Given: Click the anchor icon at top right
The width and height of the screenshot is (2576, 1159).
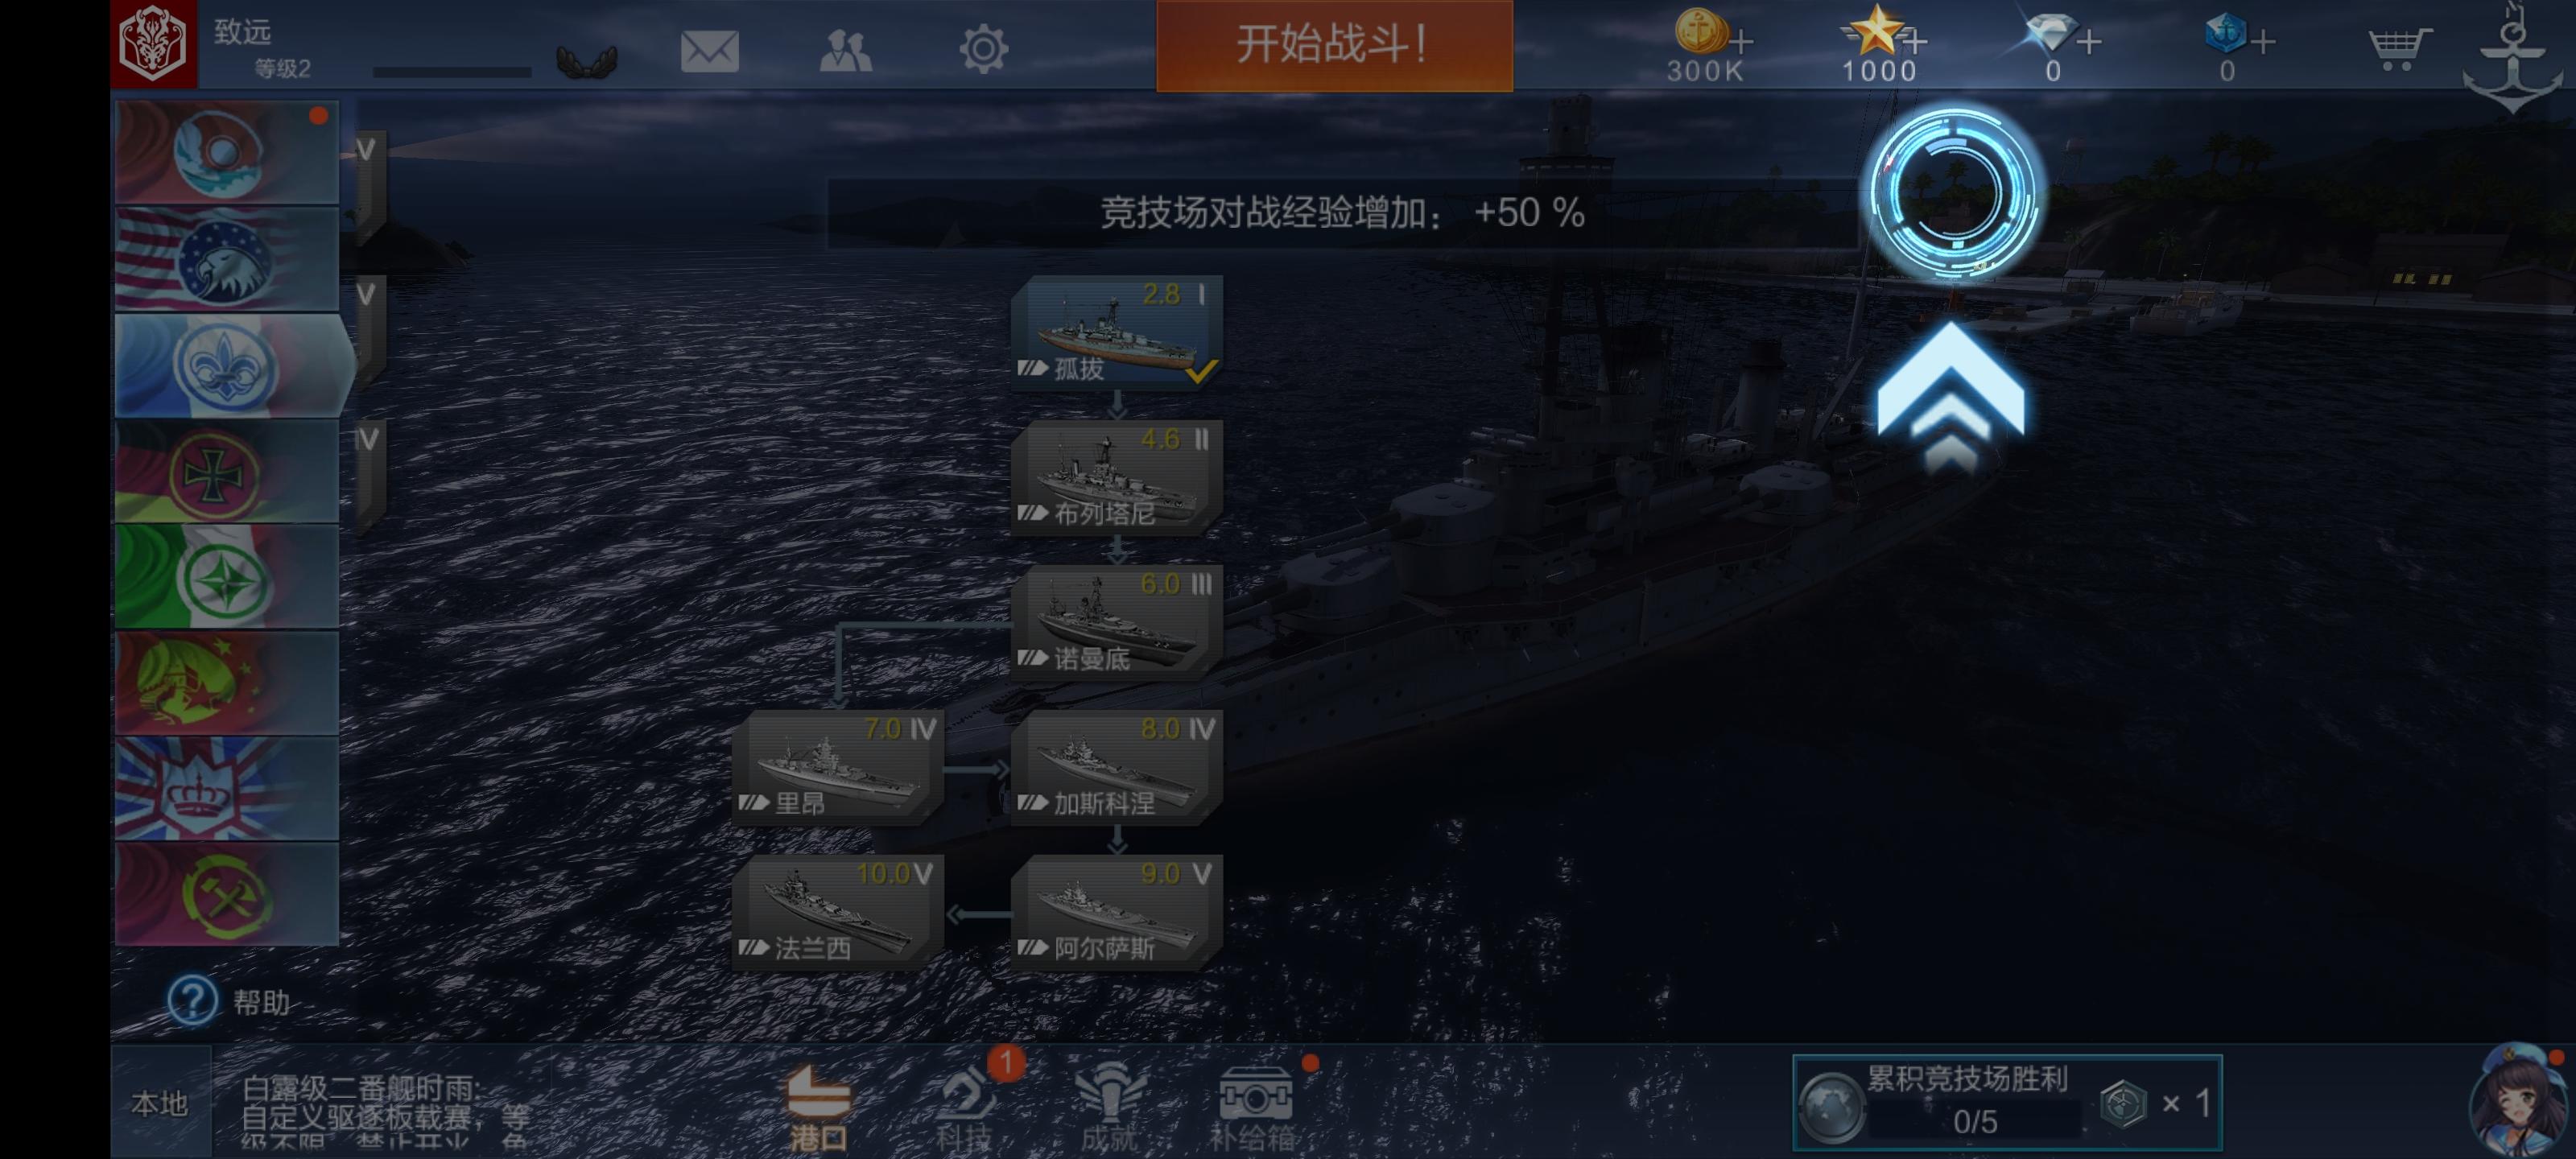Looking at the screenshot, I should pos(2513,58).
